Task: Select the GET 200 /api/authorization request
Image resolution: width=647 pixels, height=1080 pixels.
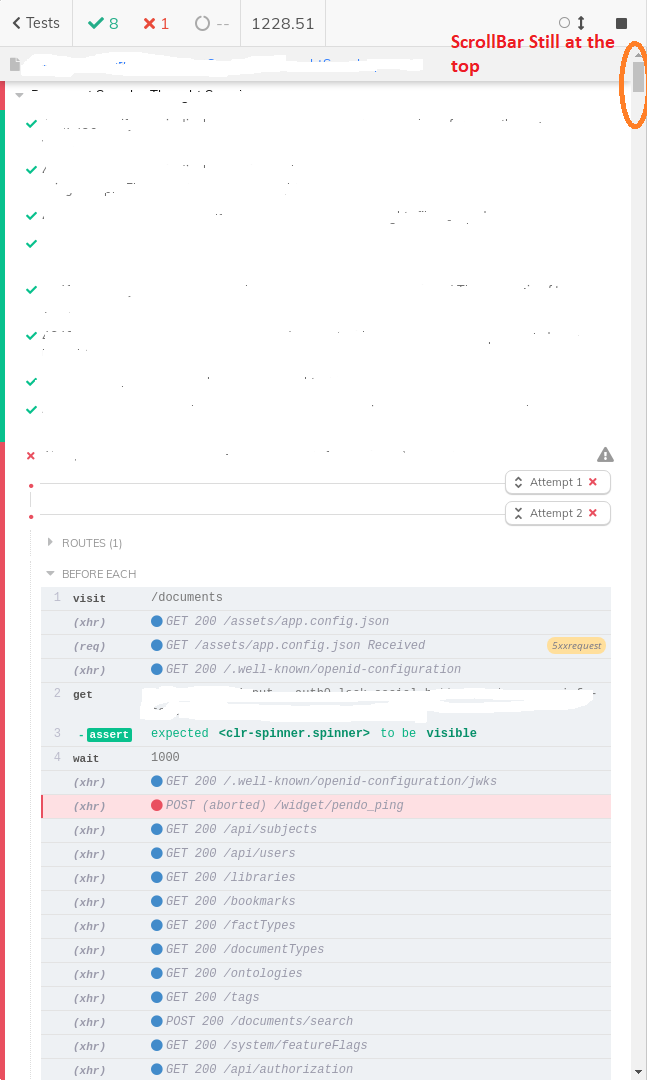Action: click(x=326, y=1070)
